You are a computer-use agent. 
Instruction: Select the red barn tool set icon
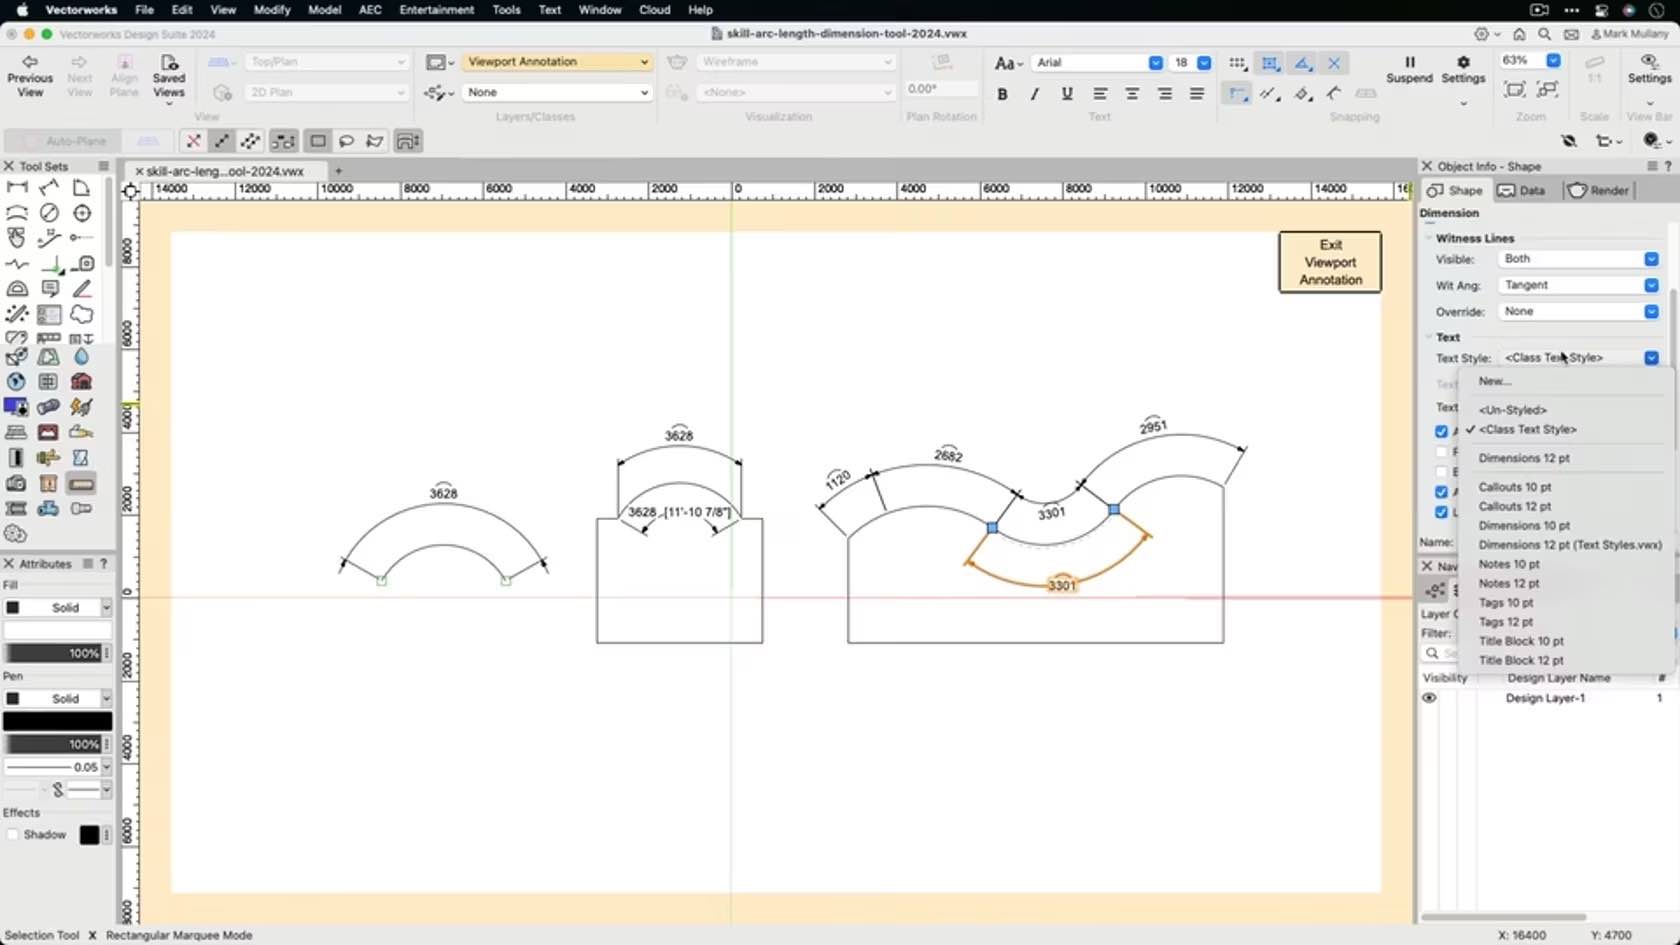click(x=81, y=381)
